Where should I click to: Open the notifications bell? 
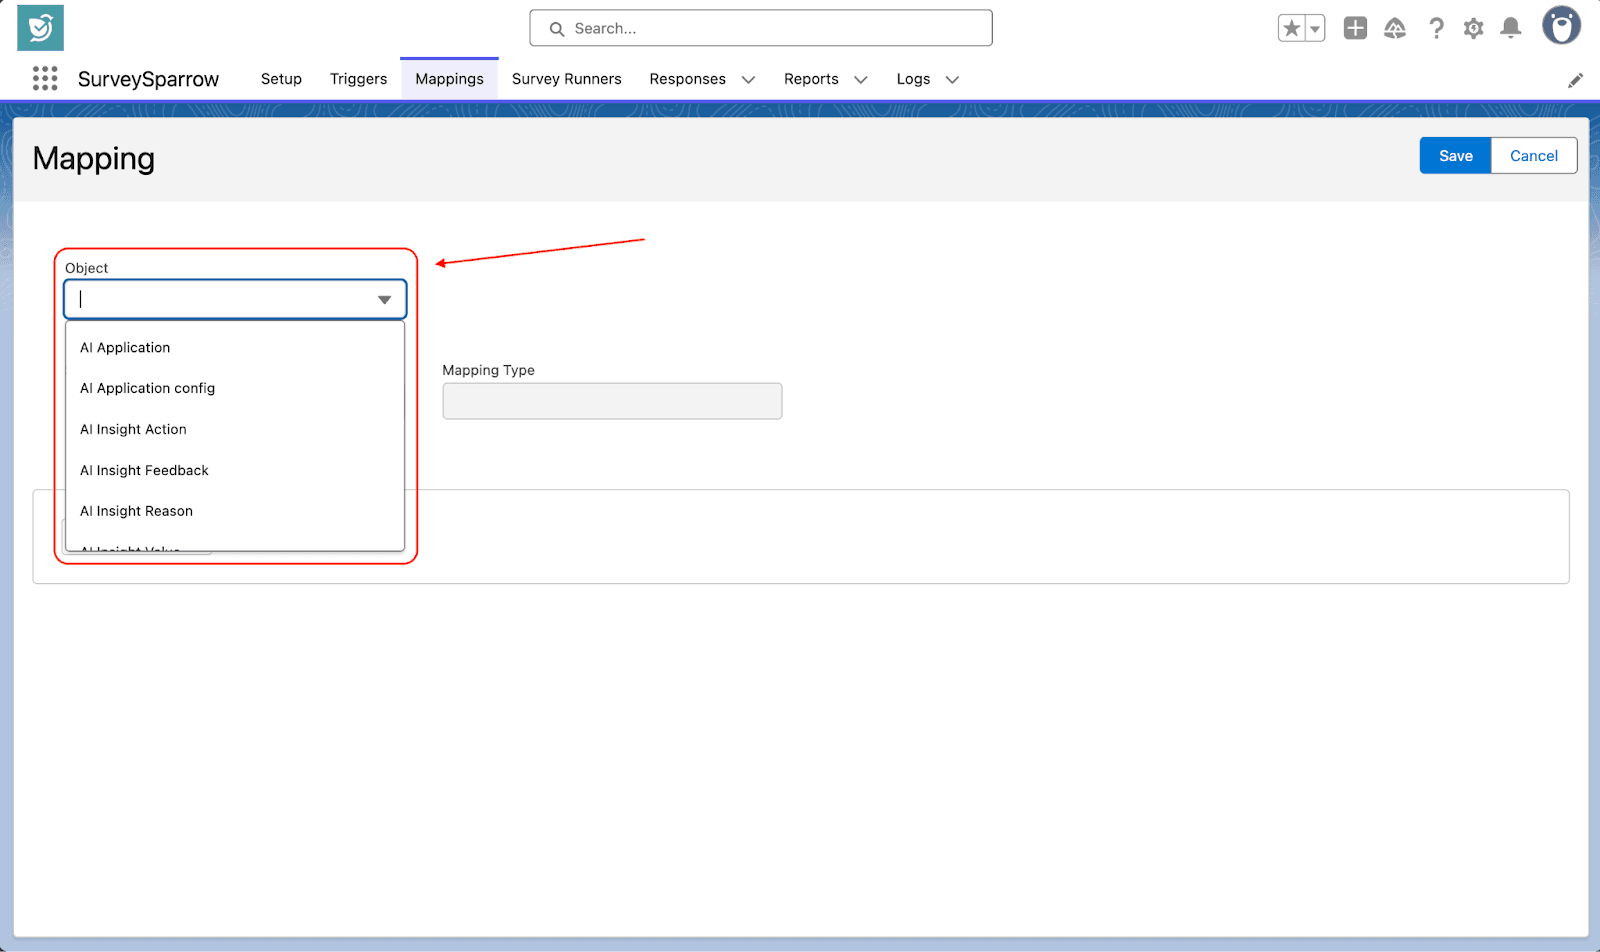1511,29
